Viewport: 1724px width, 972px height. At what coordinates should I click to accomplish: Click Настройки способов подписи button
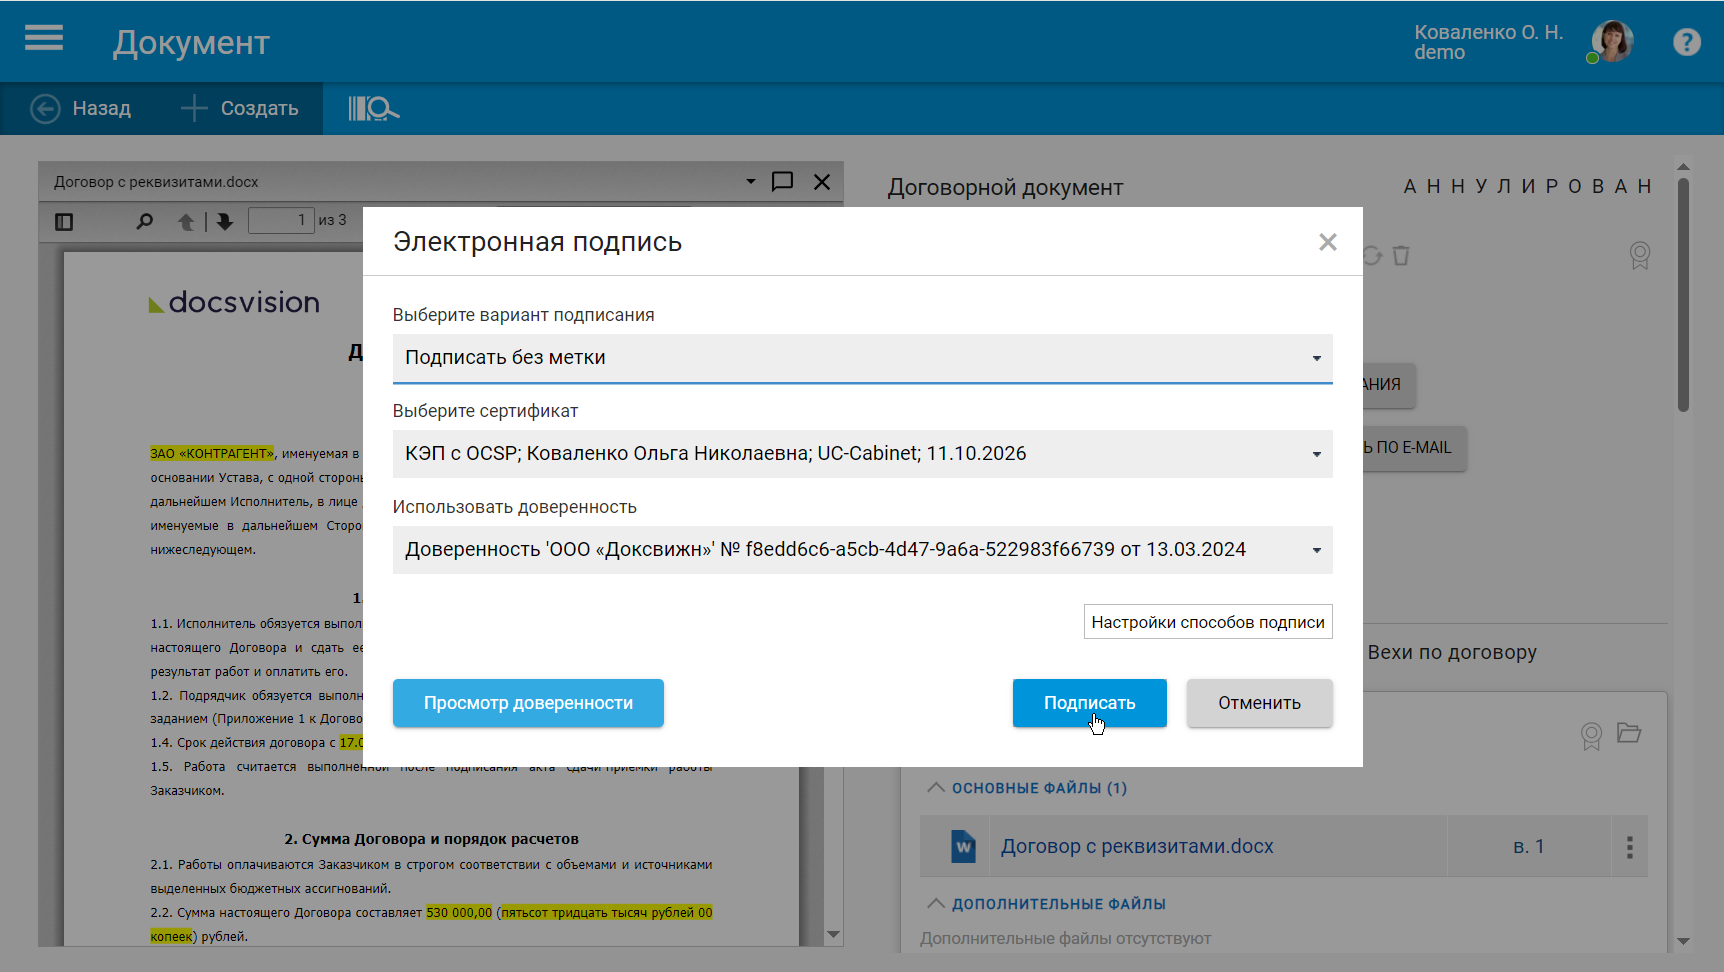coord(1207,622)
